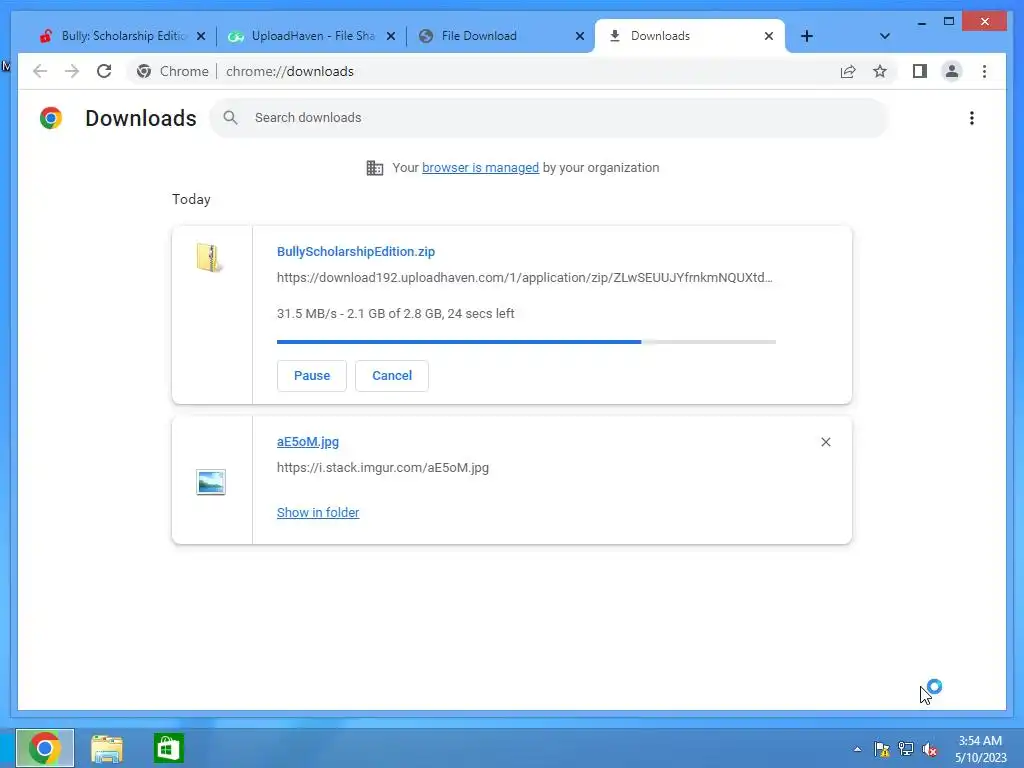Remove aE5oM.jpg from the downloads list

pos(825,442)
